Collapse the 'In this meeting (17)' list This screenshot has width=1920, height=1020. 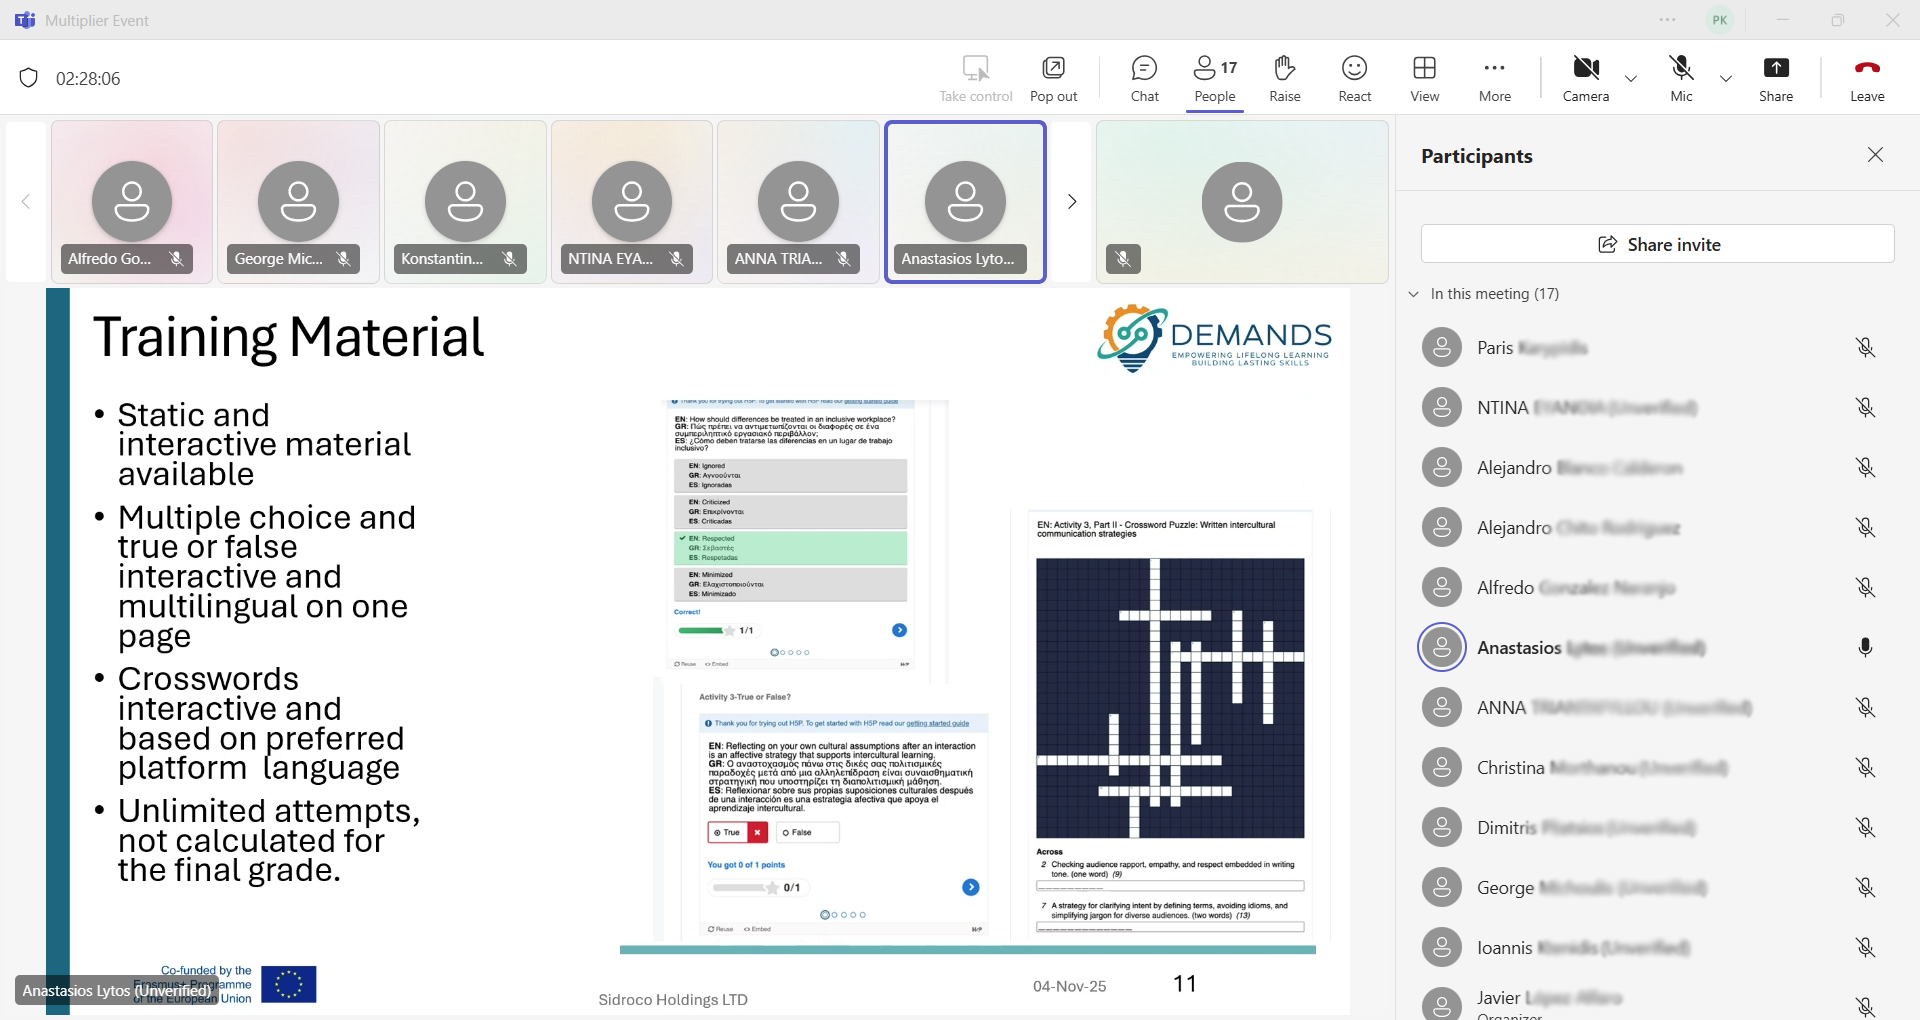[1414, 294]
